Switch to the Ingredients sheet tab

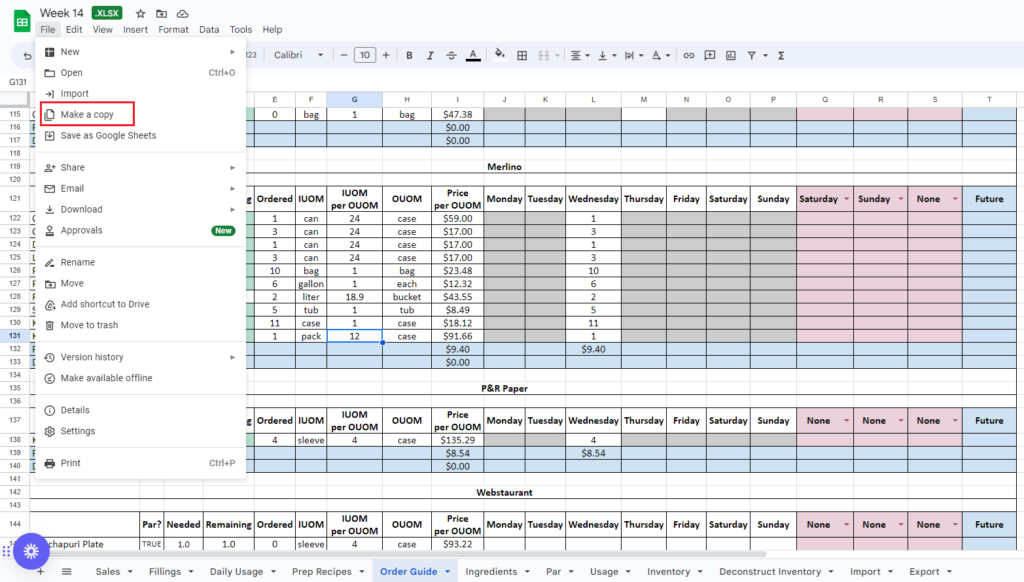point(491,571)
